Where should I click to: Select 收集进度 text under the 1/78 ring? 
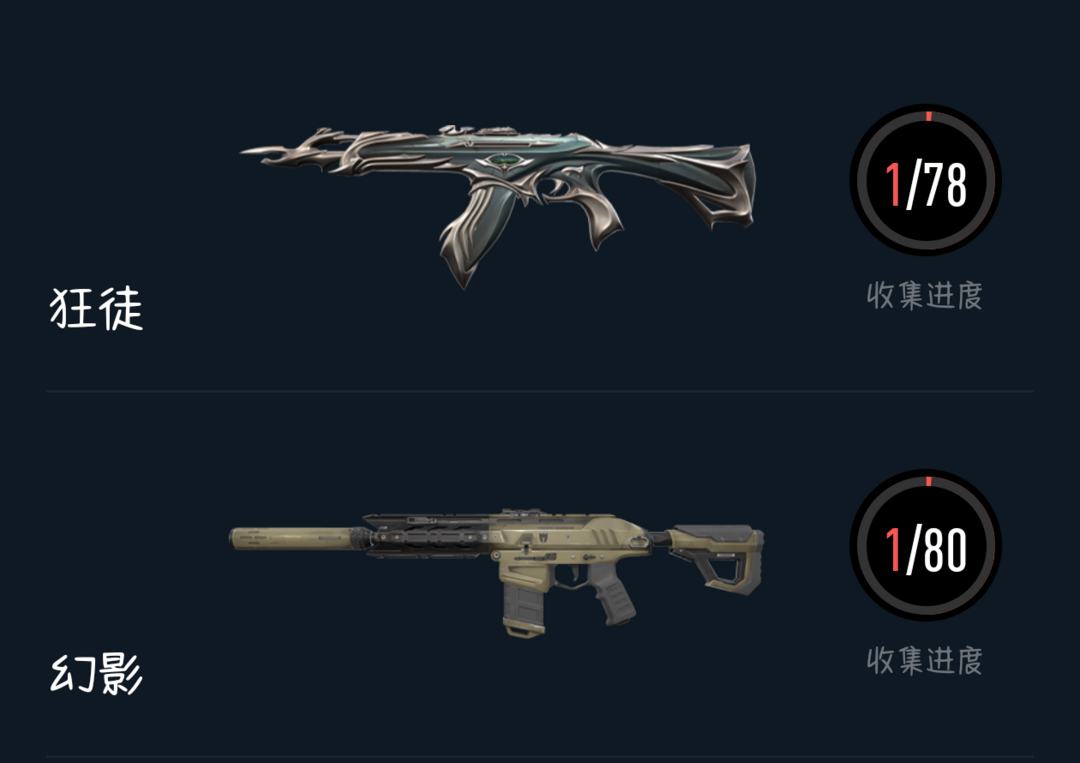[924, 295]
